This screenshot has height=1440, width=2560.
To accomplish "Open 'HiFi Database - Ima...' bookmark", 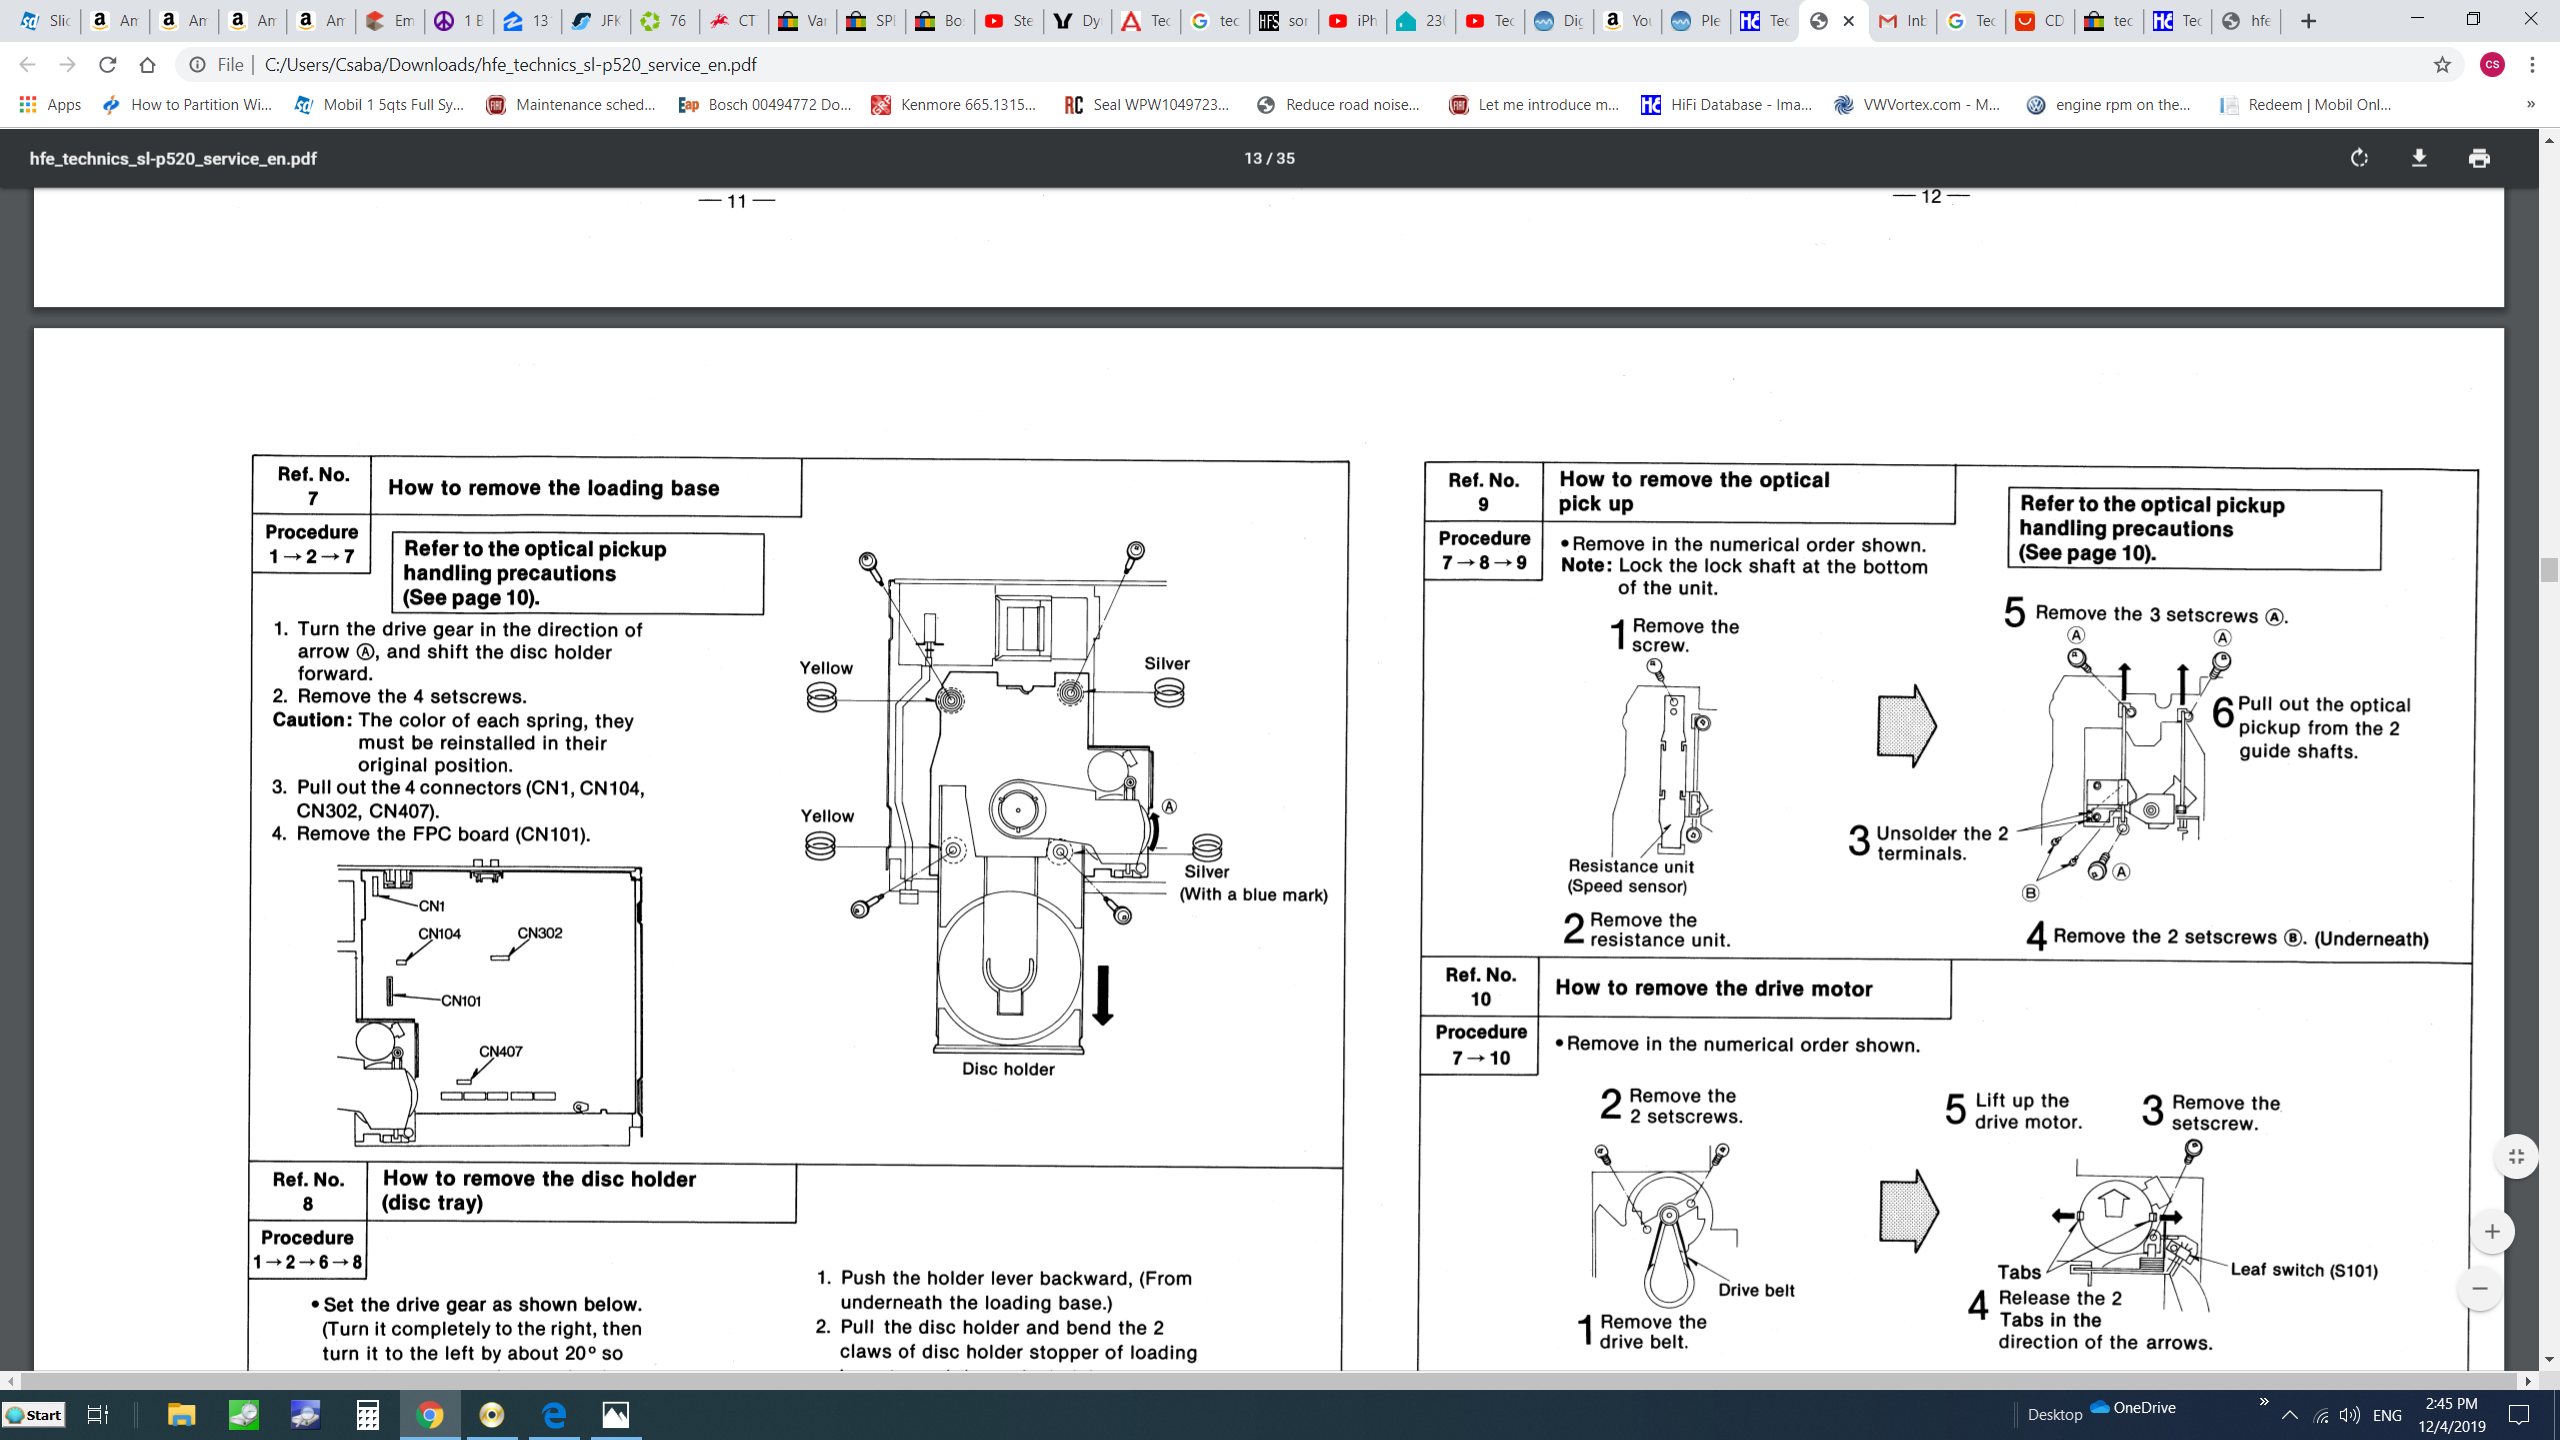I will click(1727, 105).
